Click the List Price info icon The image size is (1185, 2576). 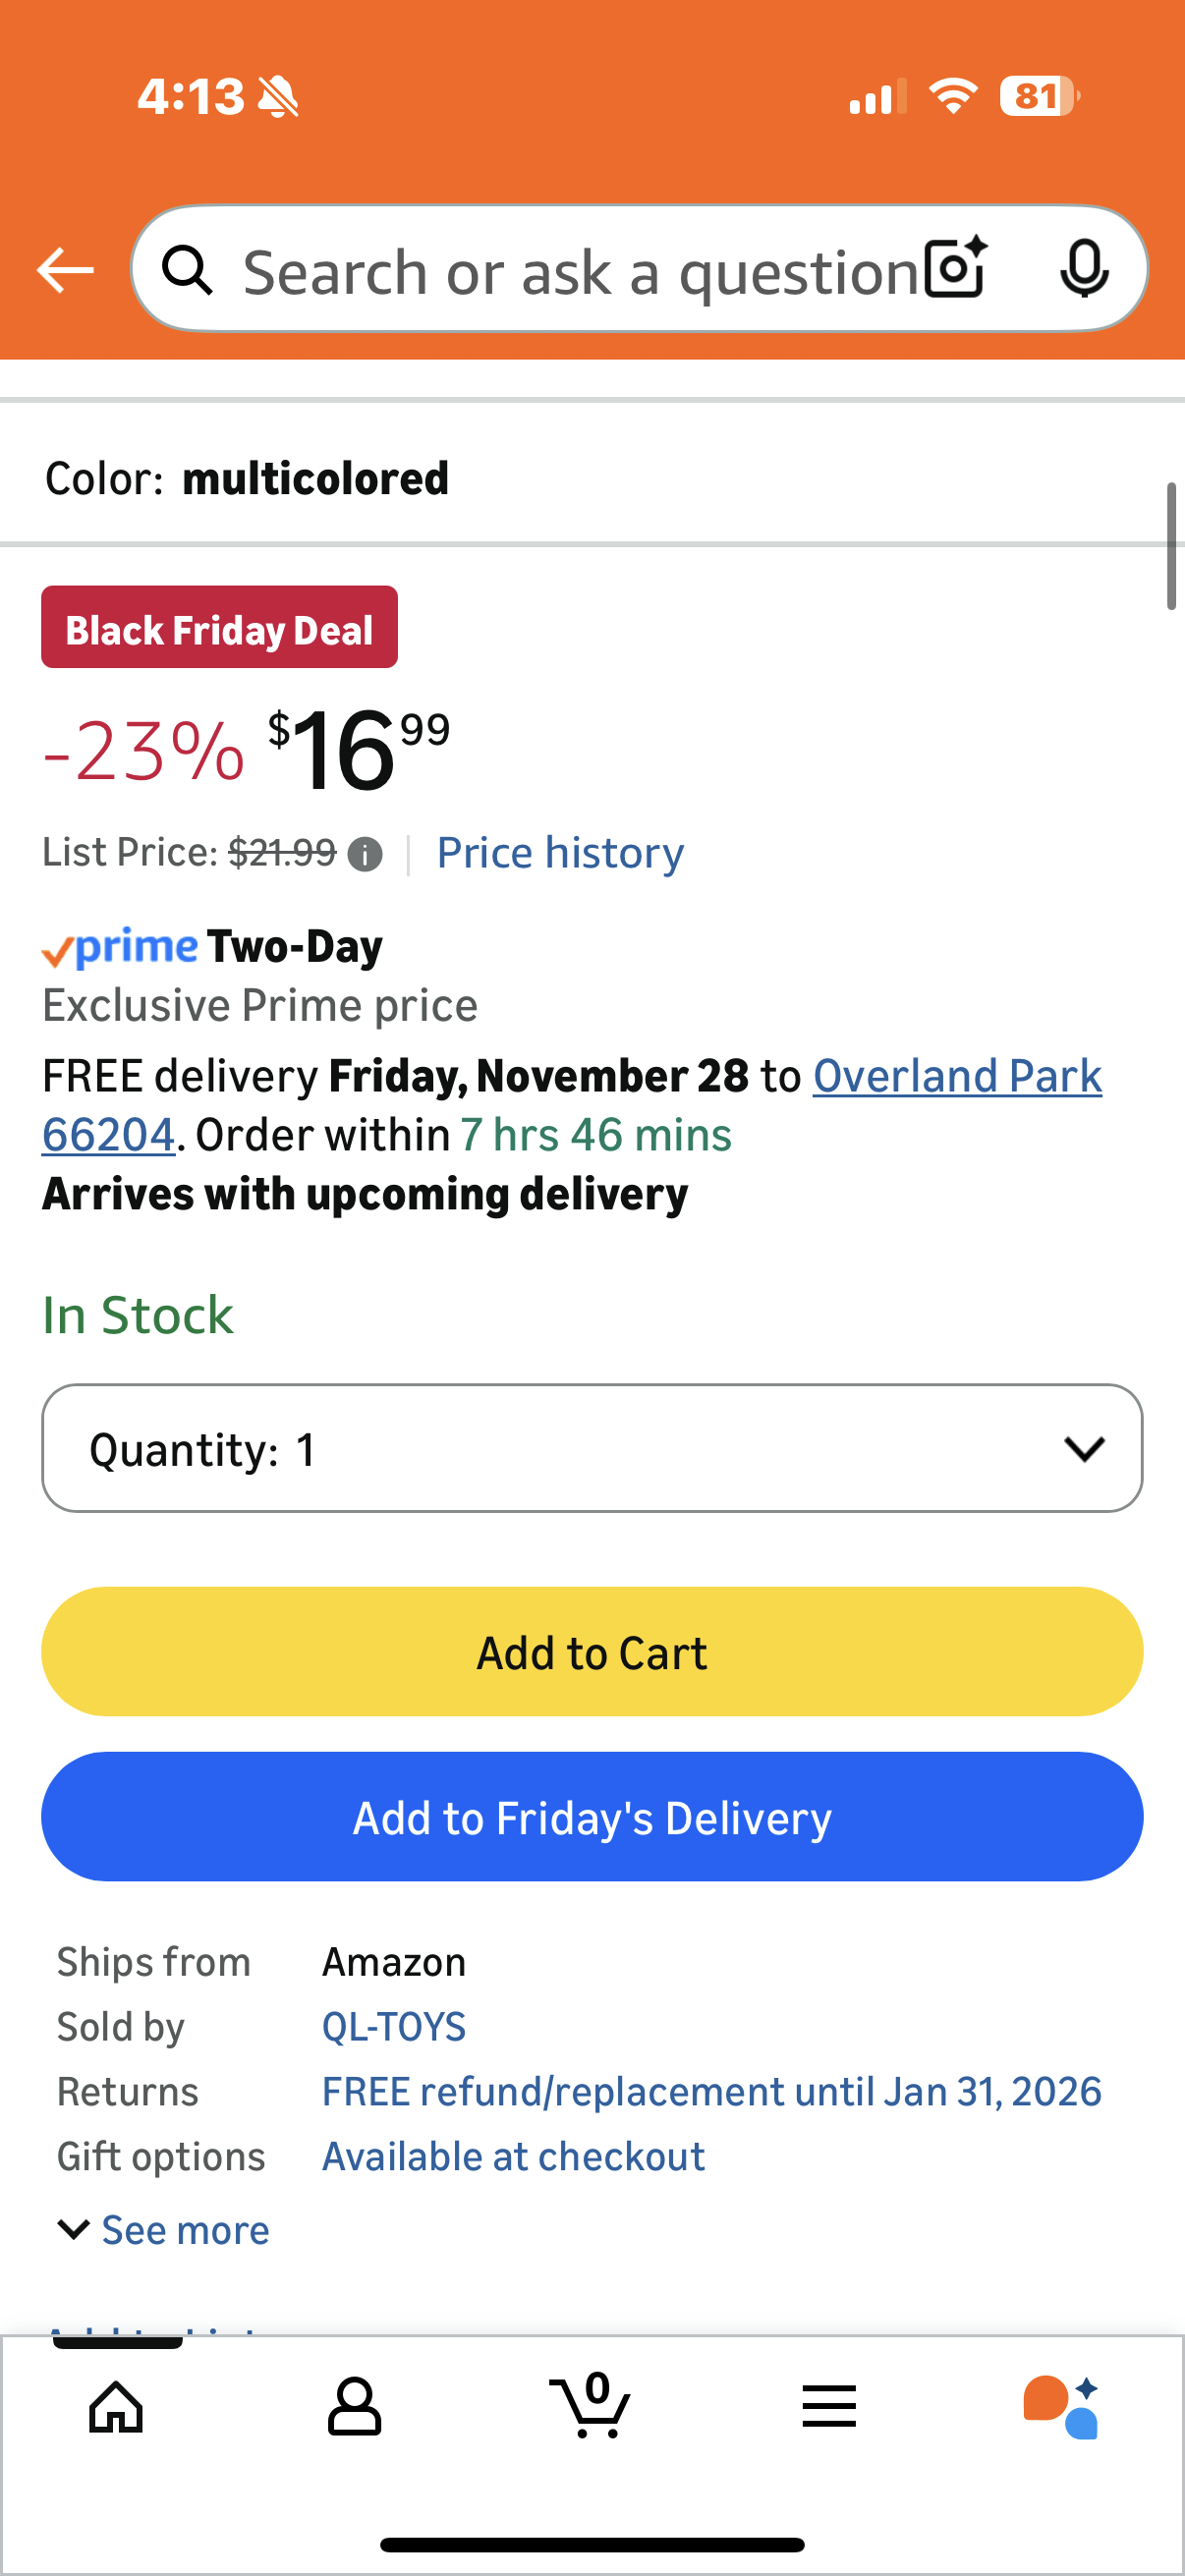[365, 855]
